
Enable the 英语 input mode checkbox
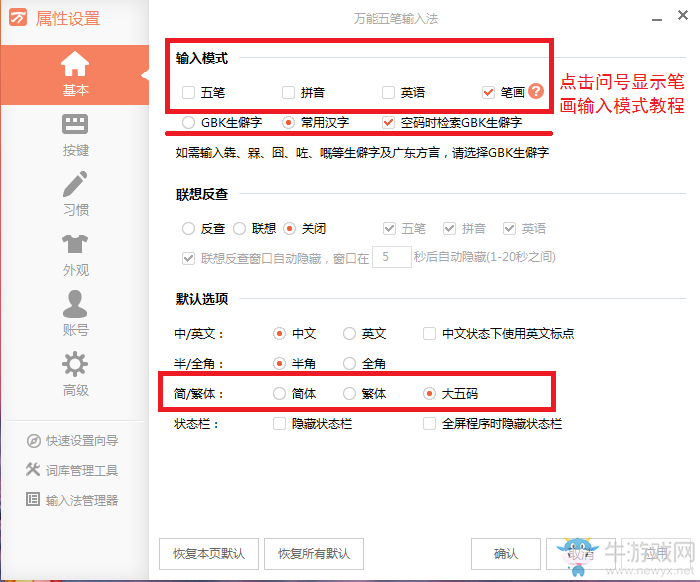pyautogui.click(x=388, y=92)
